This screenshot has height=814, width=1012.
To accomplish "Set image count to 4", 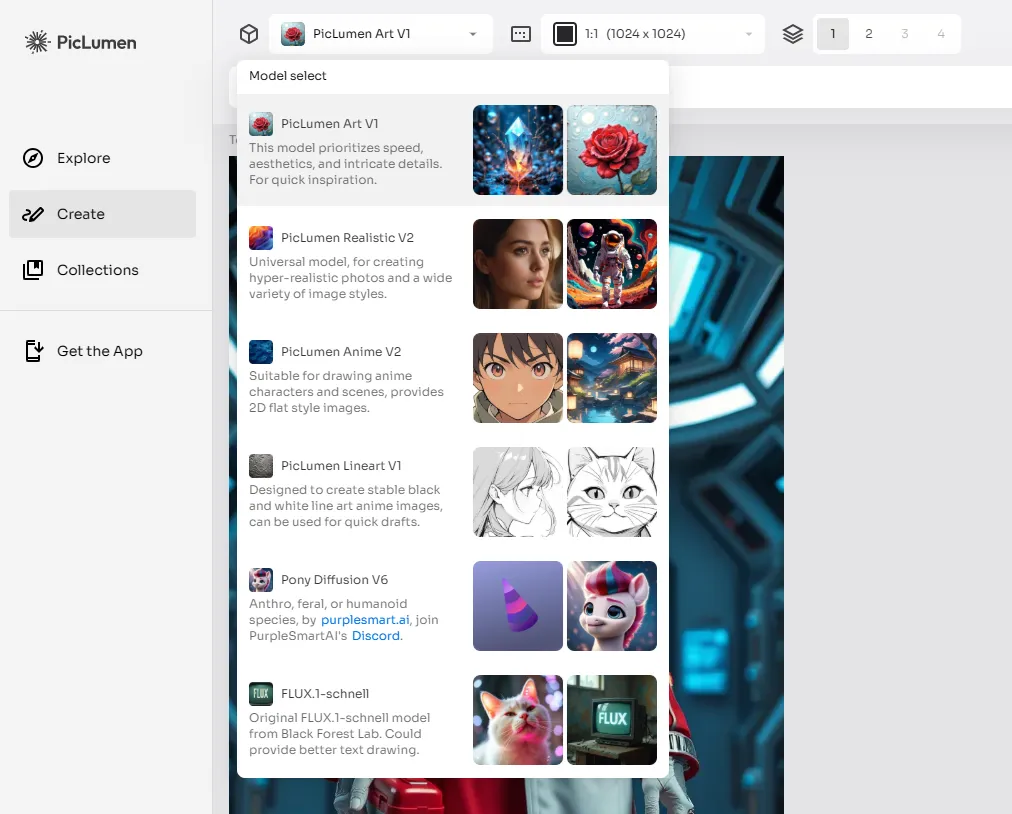I will [940, 34].
